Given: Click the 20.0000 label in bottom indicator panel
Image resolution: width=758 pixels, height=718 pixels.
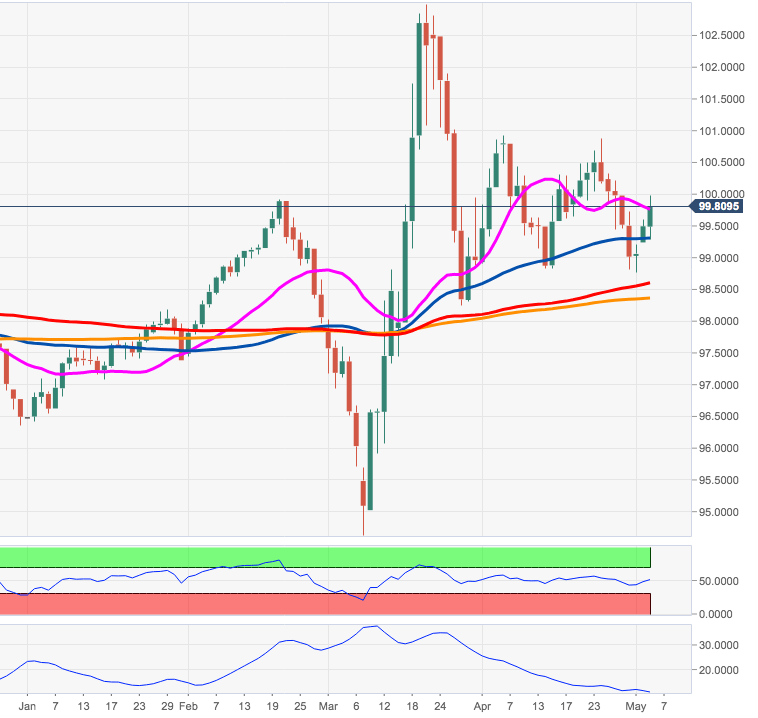Looking at the screenshot, I should [718, 671].
